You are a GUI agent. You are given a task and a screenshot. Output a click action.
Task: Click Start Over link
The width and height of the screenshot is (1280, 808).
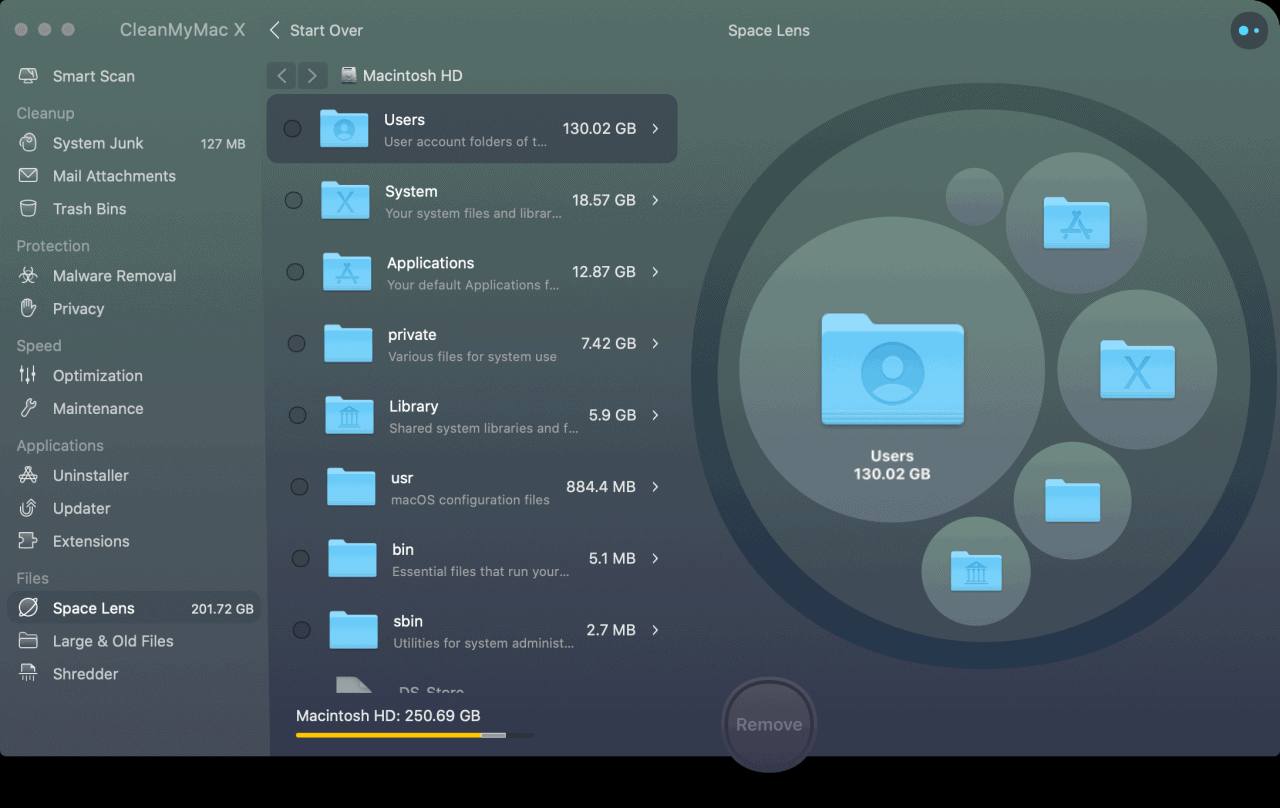(x=316, y=31)
